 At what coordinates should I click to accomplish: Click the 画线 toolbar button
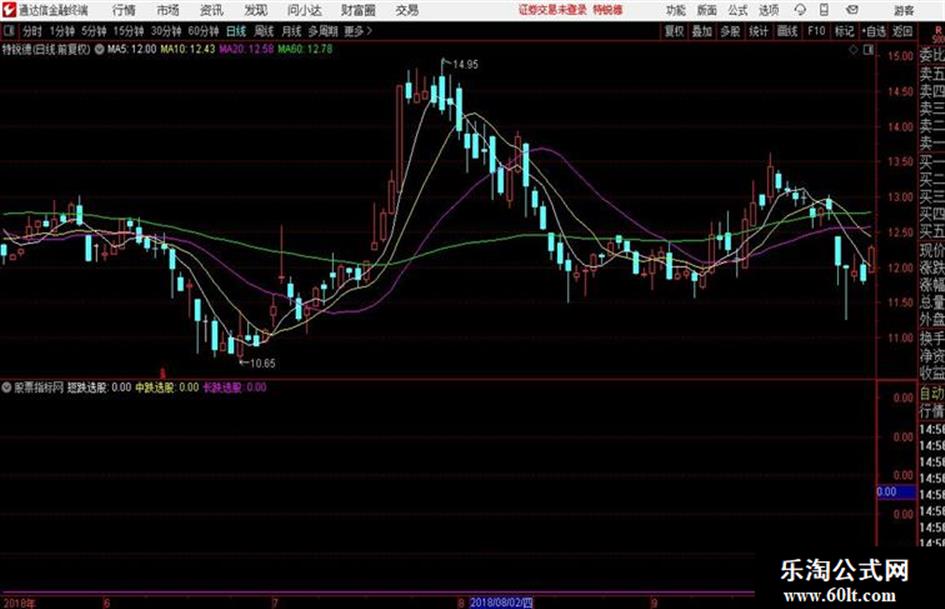tap(787, 31)
